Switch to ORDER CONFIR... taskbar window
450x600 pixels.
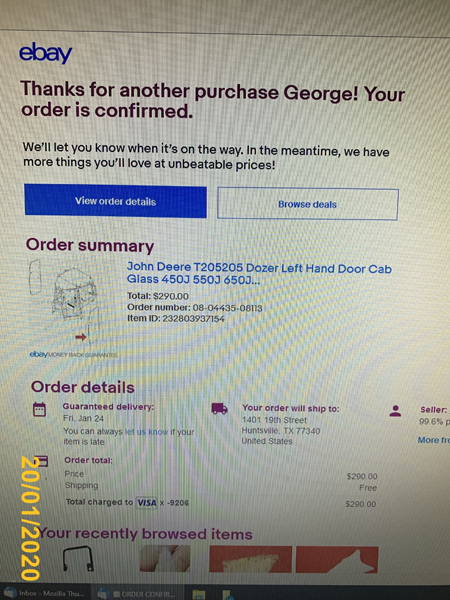point(137,594)
